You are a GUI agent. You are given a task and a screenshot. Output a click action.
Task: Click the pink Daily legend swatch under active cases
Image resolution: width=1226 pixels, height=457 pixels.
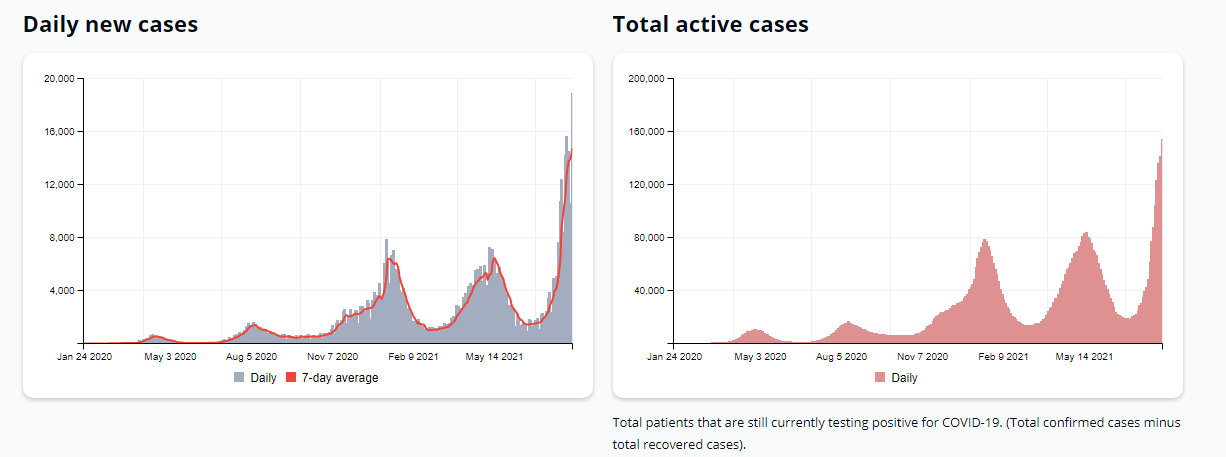[x=880, y=378]
